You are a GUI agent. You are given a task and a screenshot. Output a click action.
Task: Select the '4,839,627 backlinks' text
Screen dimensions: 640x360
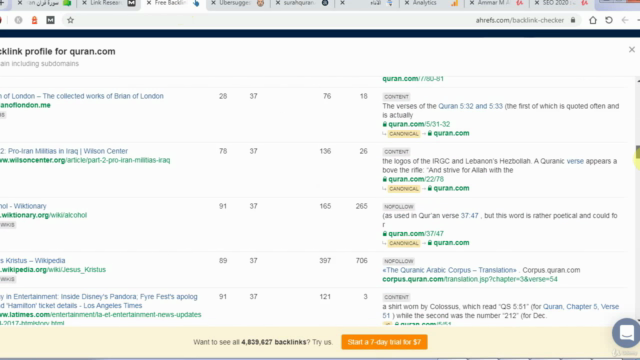click(273, 342)
